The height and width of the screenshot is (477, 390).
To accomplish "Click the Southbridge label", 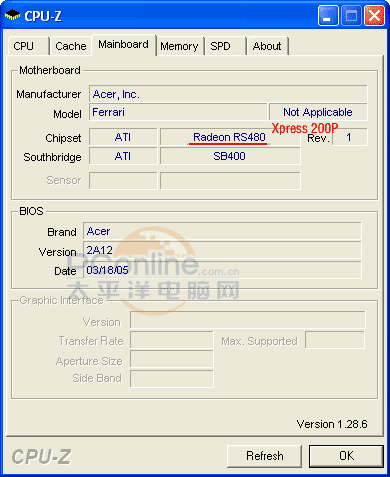I will [x=52, y=157].
